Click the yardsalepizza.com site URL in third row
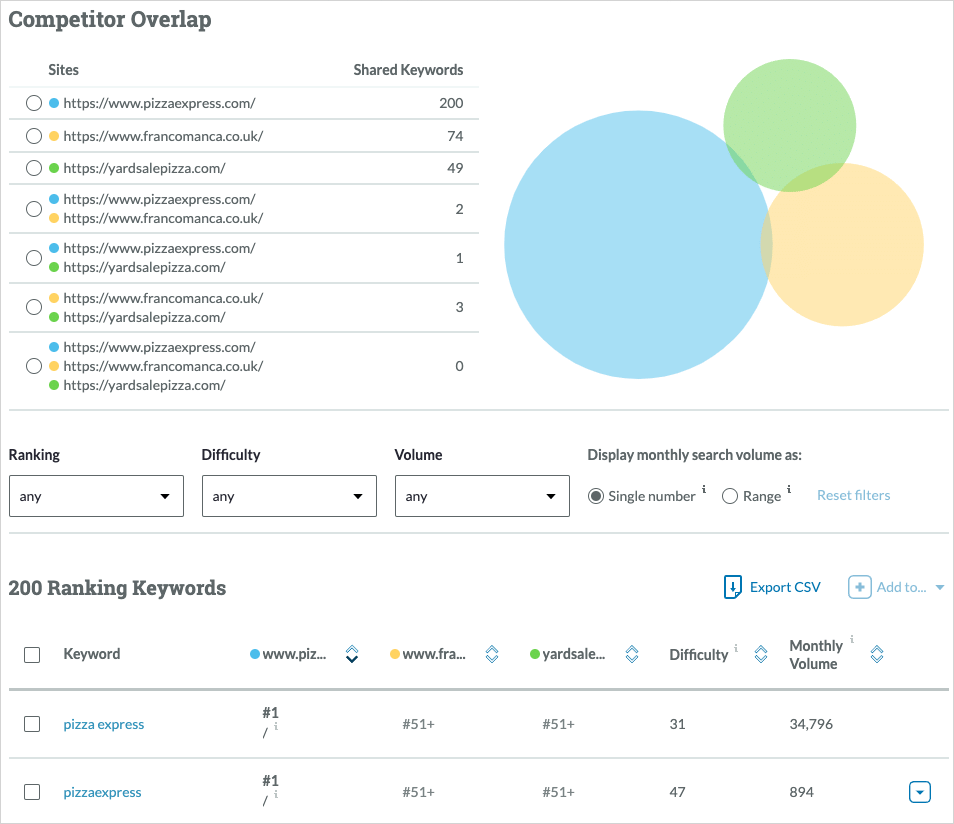The width and height of the screenshot is (954, 824). [144, 168]
